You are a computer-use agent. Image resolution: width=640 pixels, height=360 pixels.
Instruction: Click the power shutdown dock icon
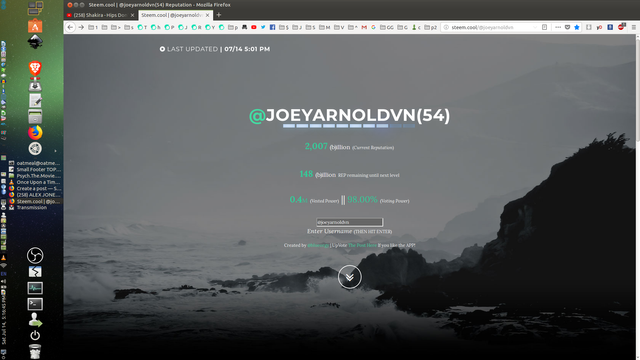[35, 335]
